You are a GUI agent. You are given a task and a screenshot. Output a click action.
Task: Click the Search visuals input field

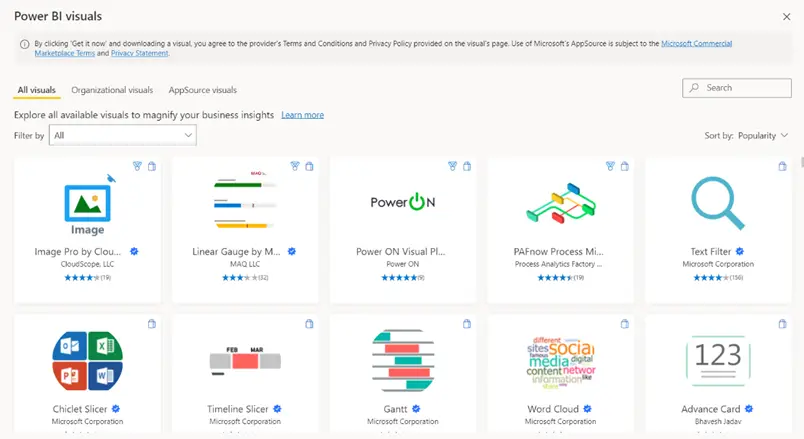point(738,88)
